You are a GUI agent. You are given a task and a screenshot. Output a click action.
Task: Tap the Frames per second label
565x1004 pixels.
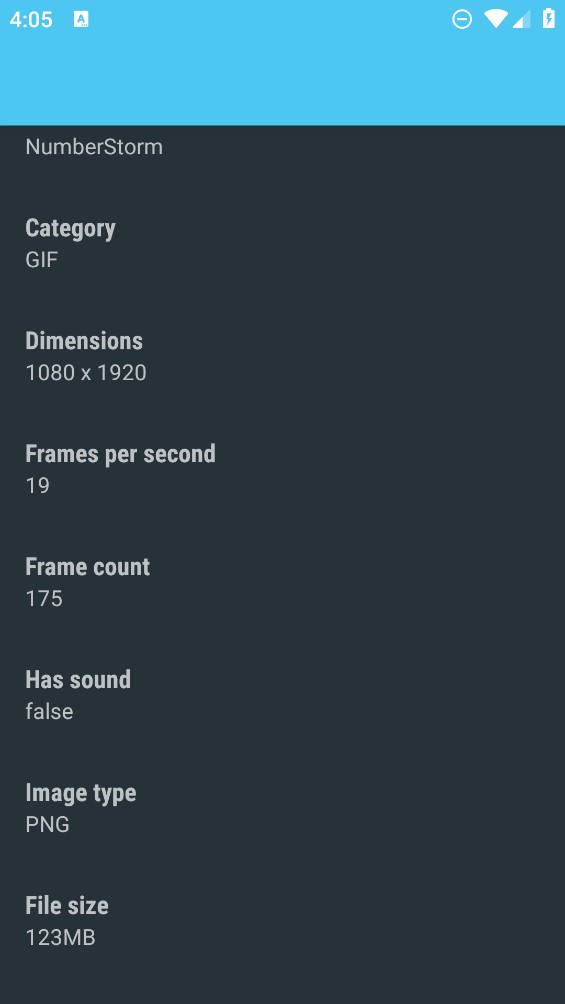[x=120, y=454]
